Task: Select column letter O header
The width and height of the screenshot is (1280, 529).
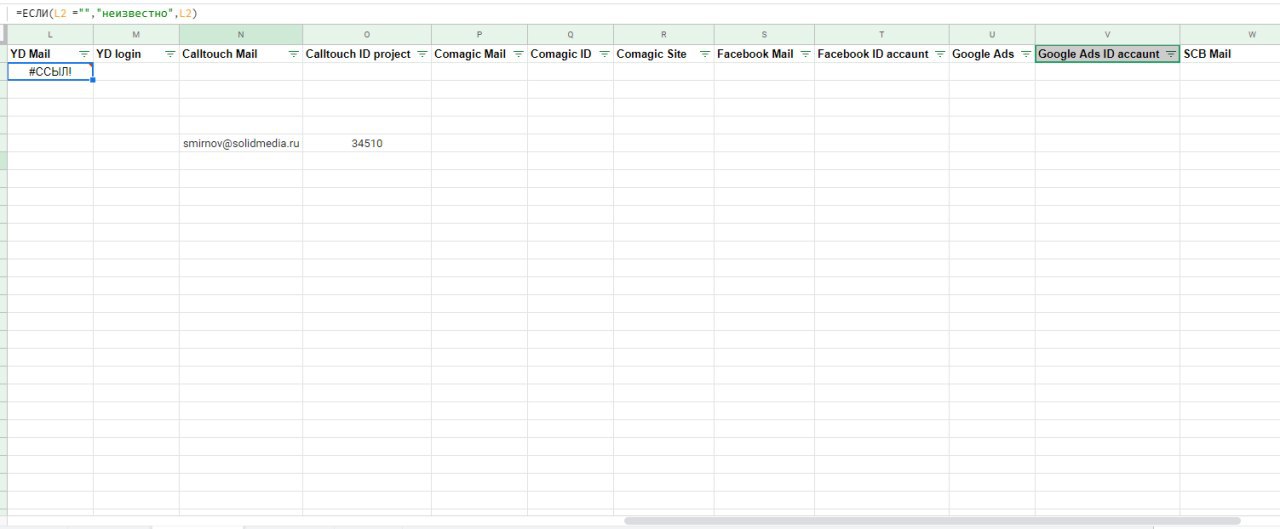Action: 367,34
